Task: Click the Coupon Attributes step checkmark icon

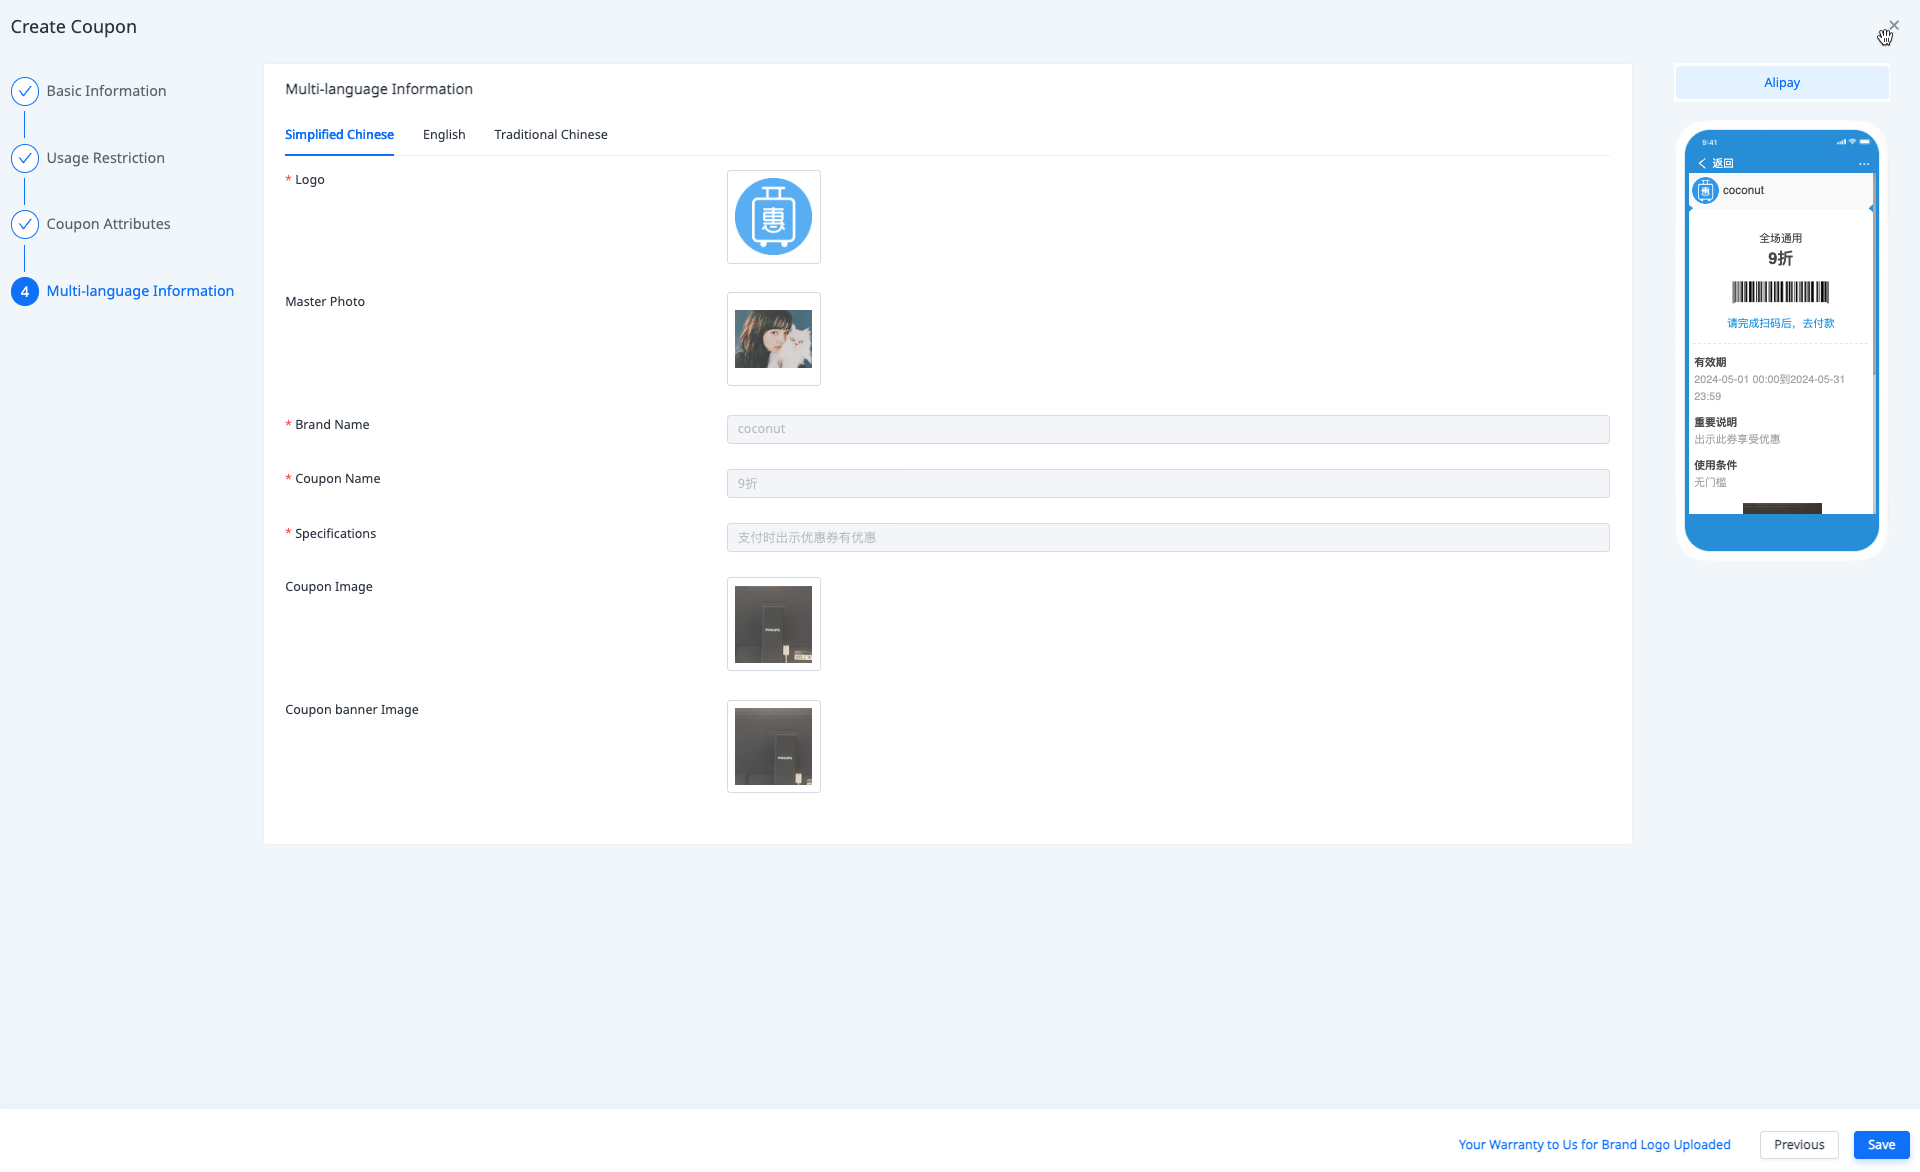Action: coord(25,224)
